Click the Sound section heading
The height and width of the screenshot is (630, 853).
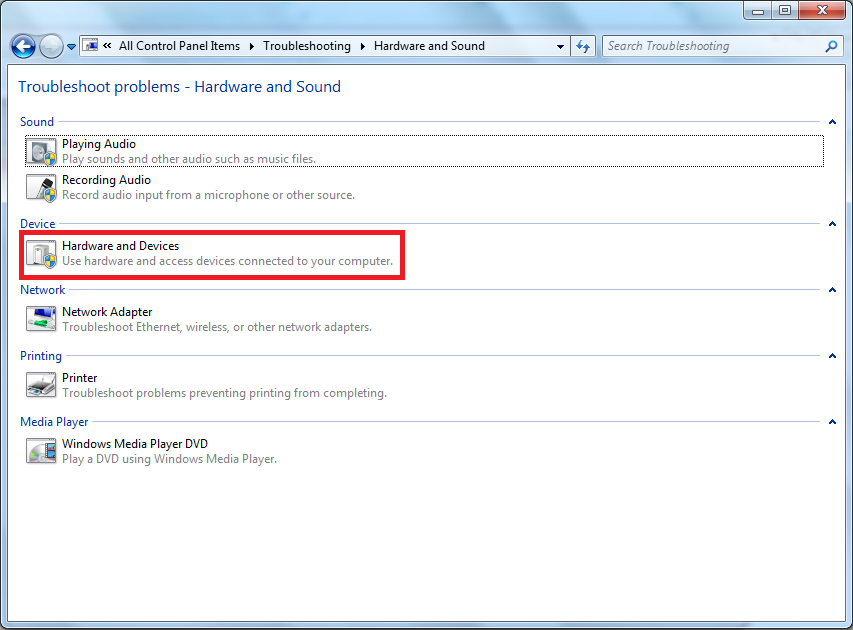pos(37,122)
